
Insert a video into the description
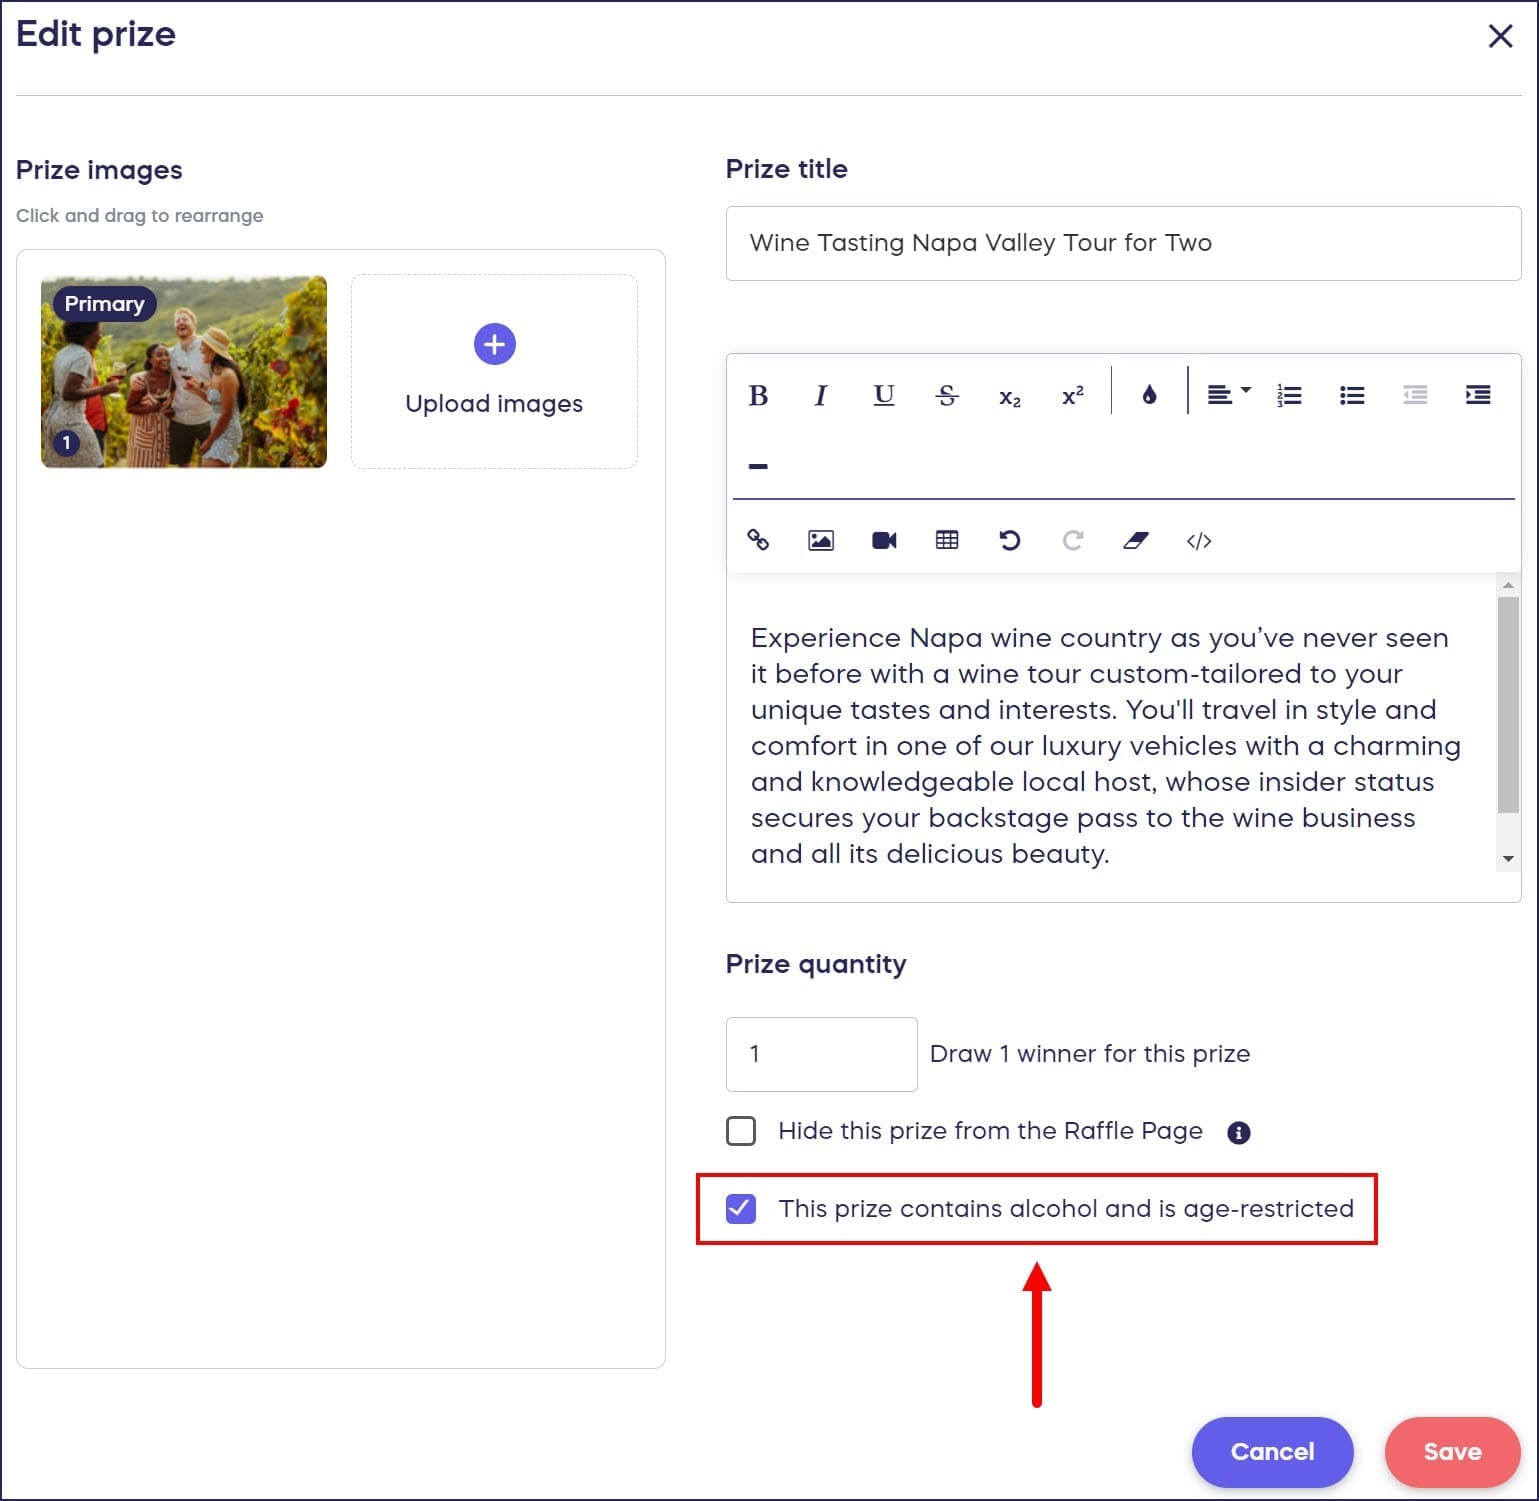(x=884, y=541)
